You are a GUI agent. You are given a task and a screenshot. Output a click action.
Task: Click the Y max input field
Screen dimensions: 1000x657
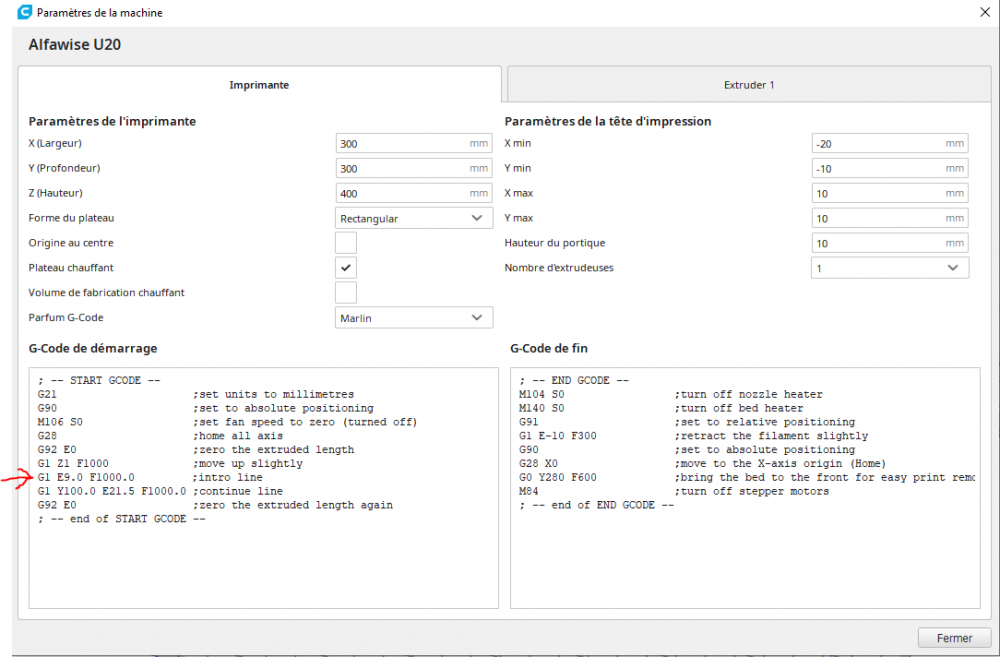pos(890,218)
